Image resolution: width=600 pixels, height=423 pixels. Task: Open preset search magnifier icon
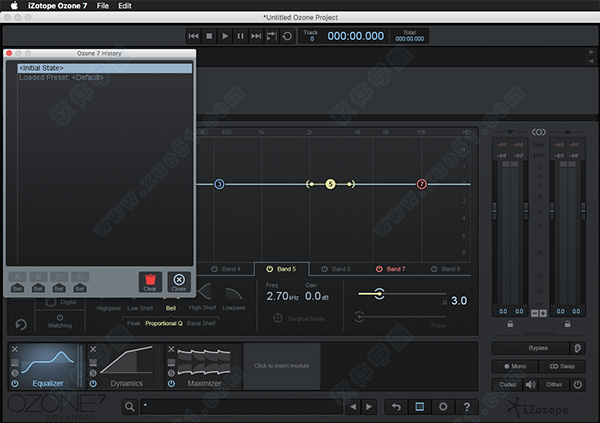click(x=130, y=407)
